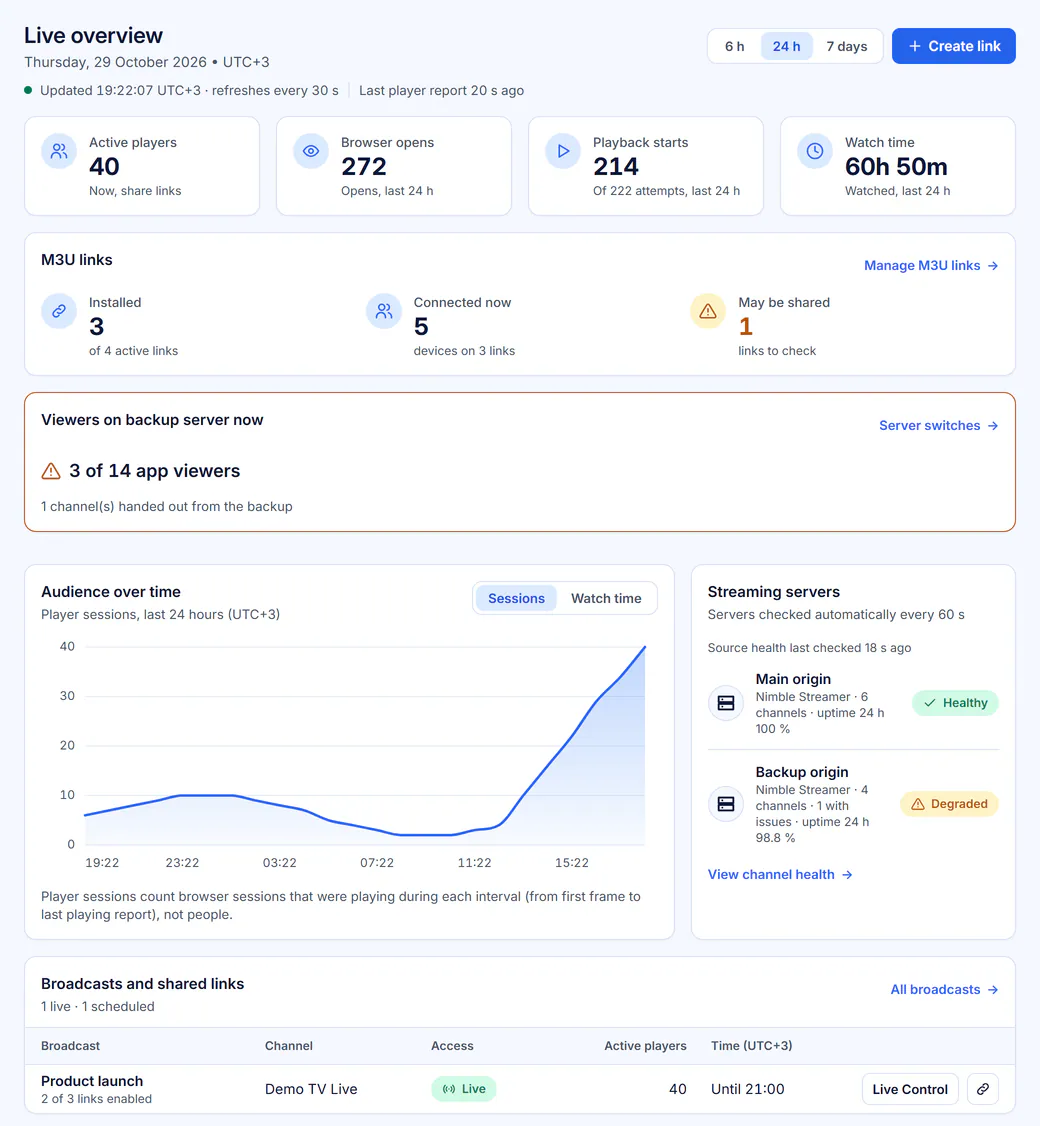Click the Main origin server icon
The width and height of the screenshot is (1040, 1126).
(x=726, y=703)
